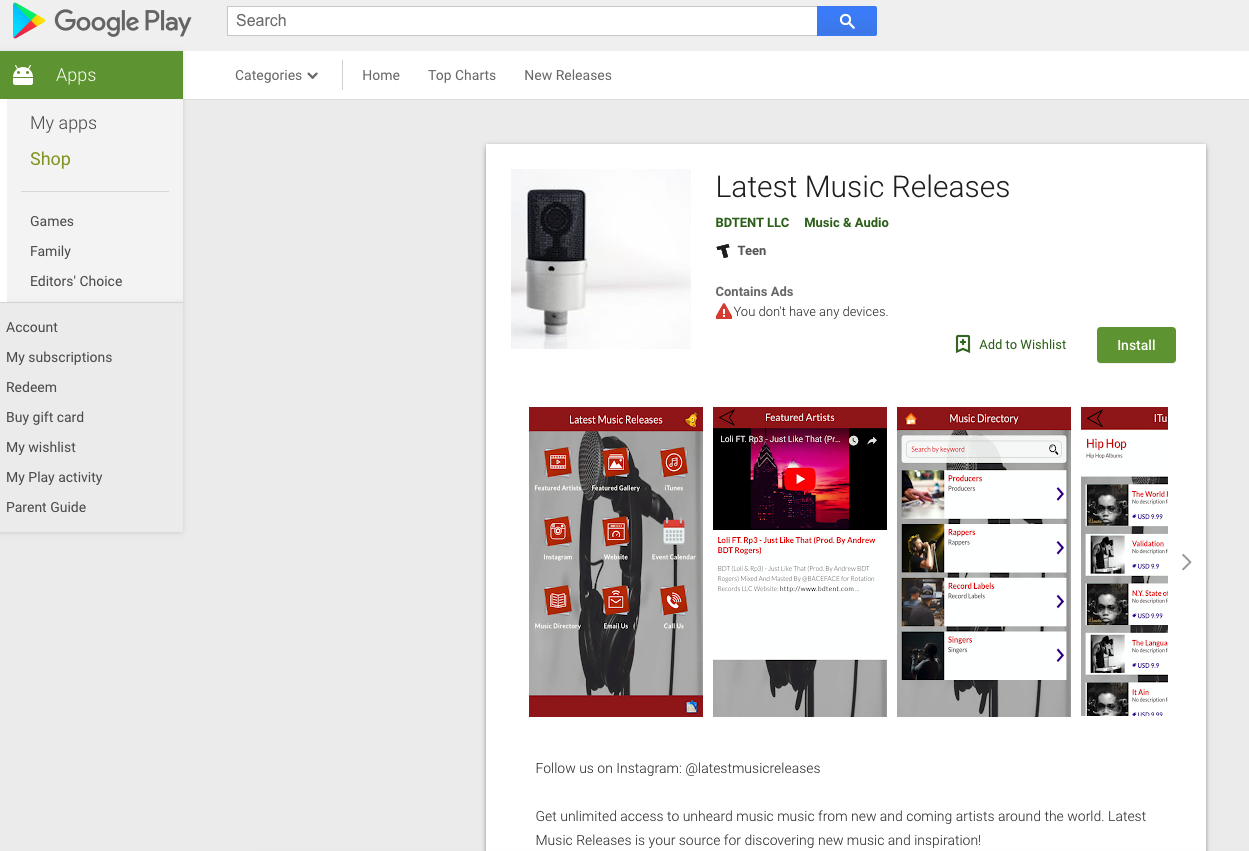This screenshot has height=851, width=1249.
Task: Open the Categories dropdown
Action: point(276,75)
